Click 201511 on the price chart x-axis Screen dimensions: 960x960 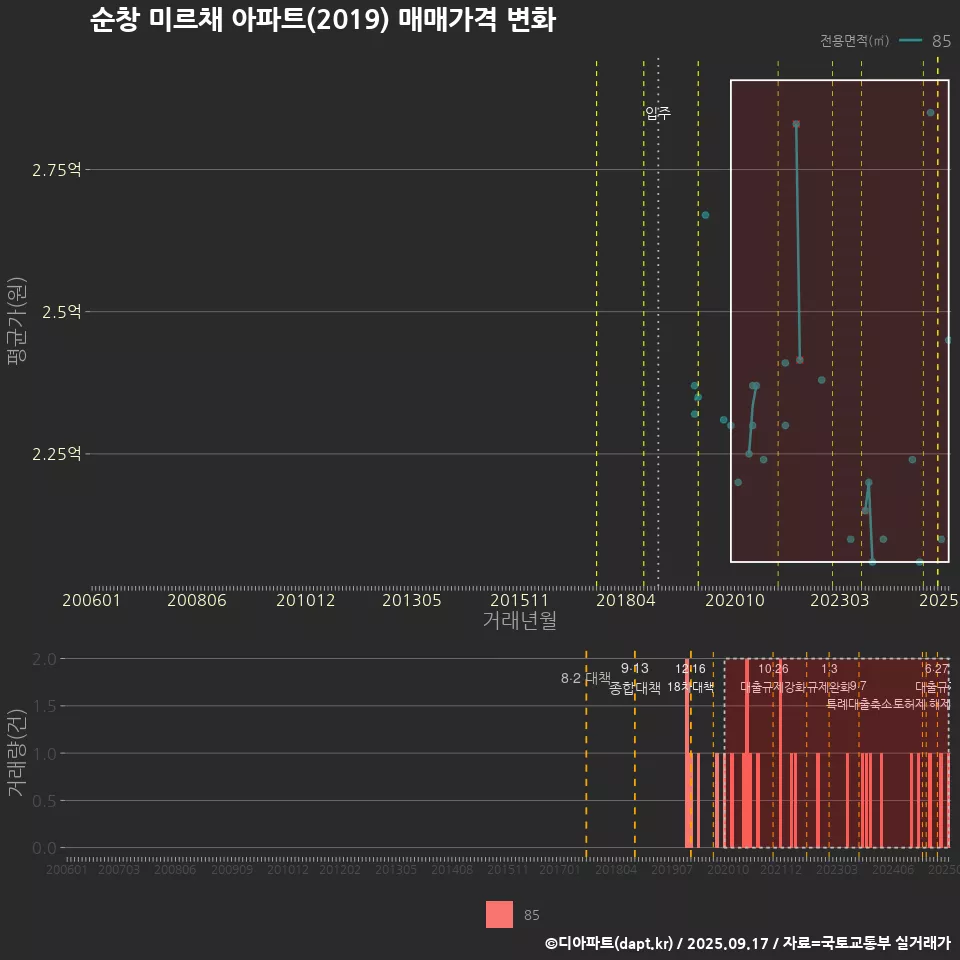[519, 600]
